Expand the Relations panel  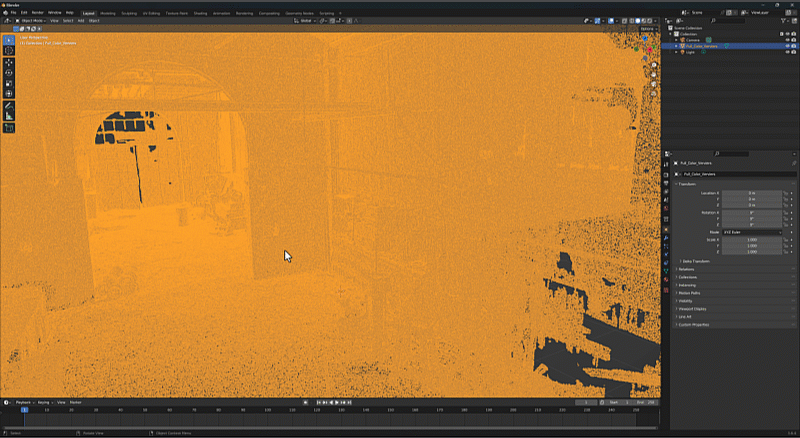tap(686, 269)
